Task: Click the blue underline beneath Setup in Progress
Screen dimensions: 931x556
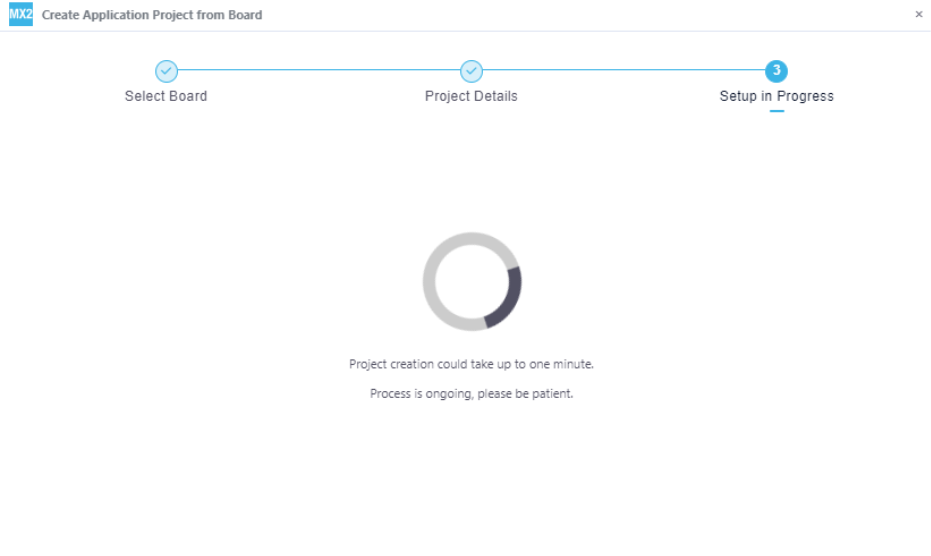Action: pos(777,111)
